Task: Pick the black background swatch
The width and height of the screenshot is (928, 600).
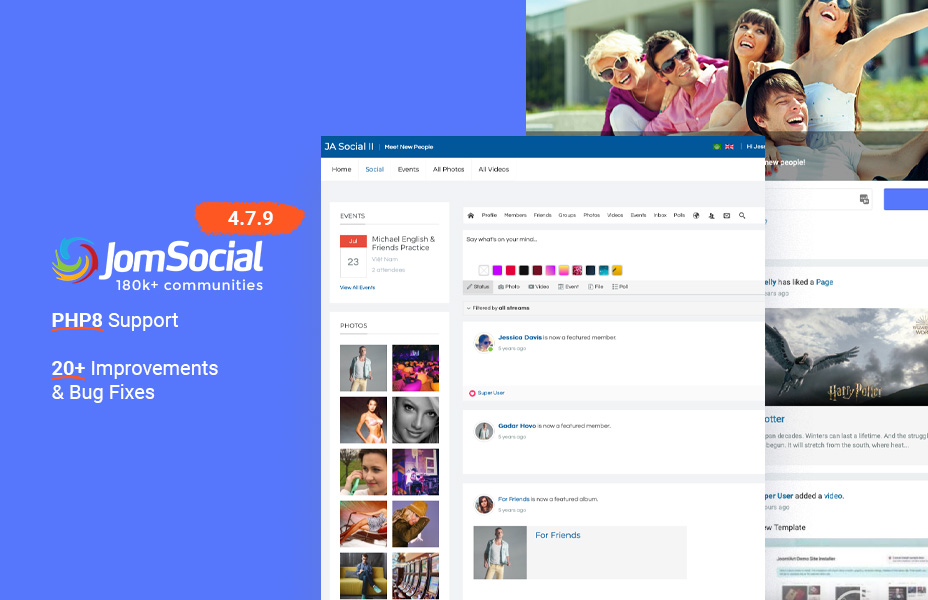Action: [x=524, y=270]
